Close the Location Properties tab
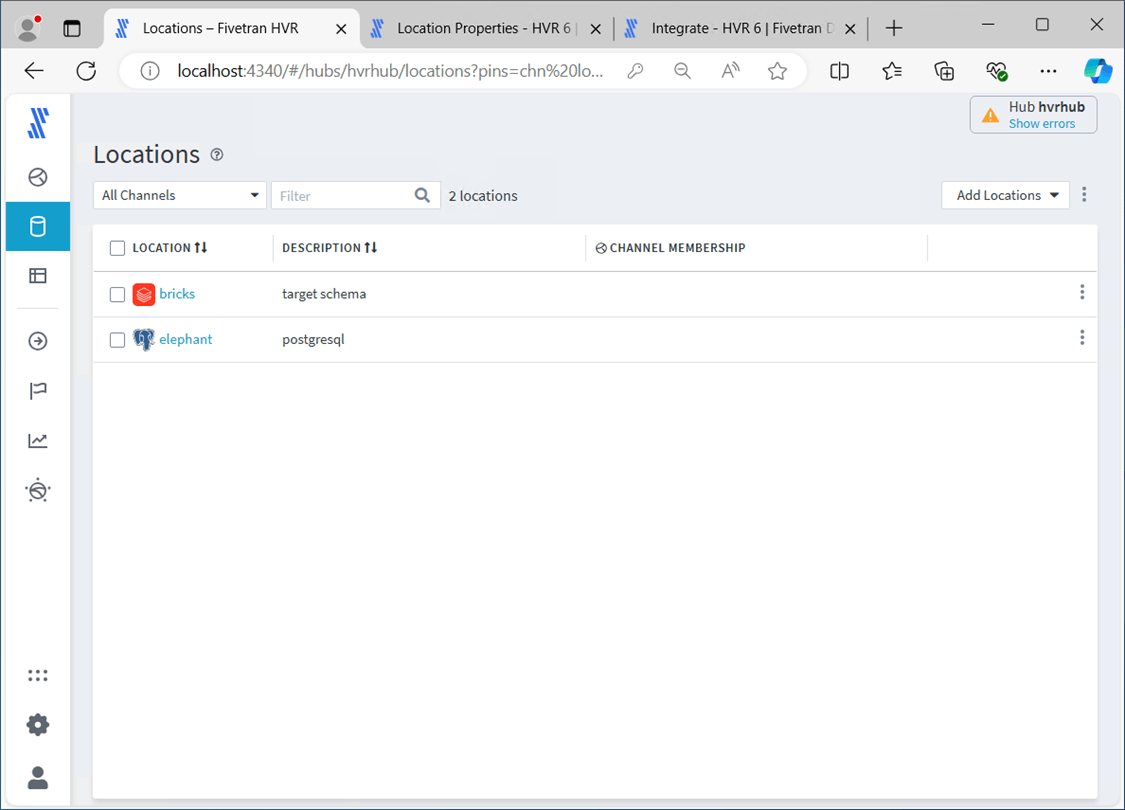This screenshot has width=1125, height=810. tap(596, 29)
